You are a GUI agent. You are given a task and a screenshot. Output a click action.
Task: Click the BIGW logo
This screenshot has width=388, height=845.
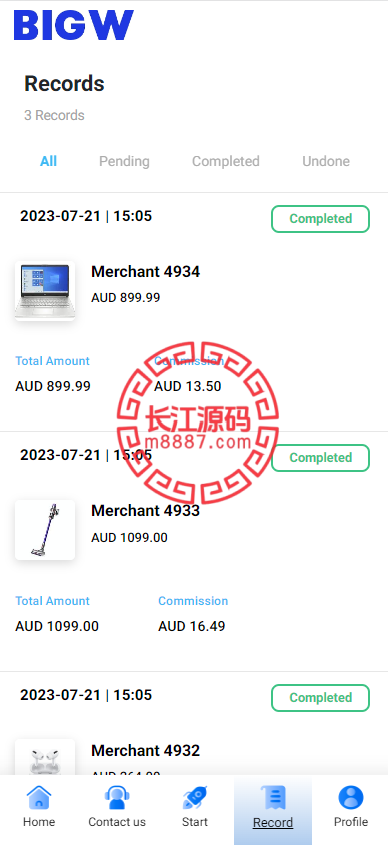coord(73,25)
